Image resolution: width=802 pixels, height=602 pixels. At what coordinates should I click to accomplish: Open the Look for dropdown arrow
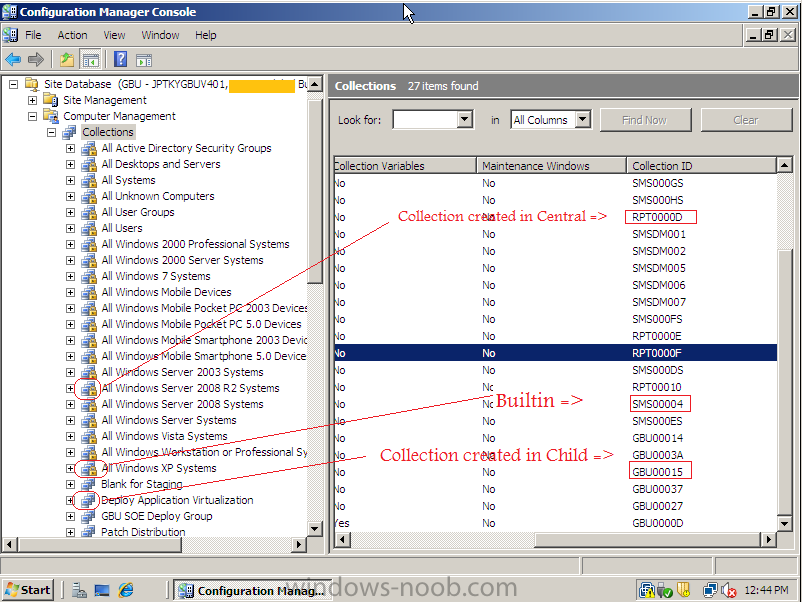tap(464, 120)
